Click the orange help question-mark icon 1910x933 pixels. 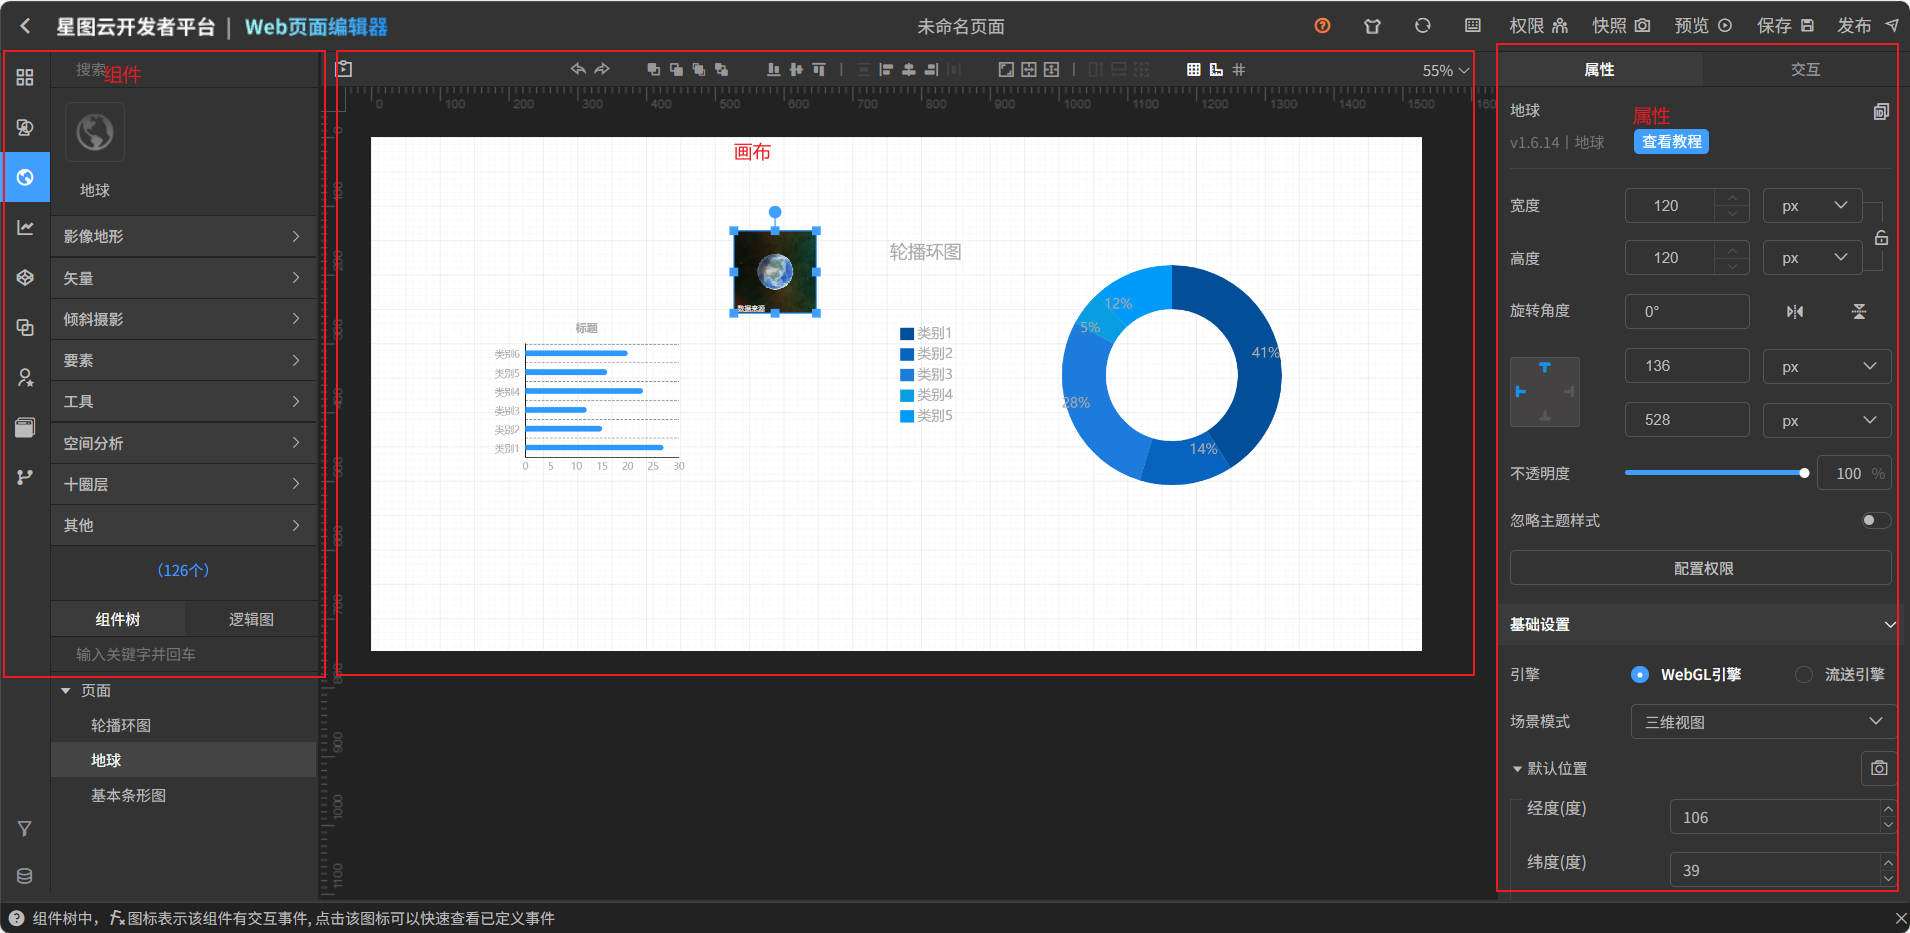click(1322, 26)
